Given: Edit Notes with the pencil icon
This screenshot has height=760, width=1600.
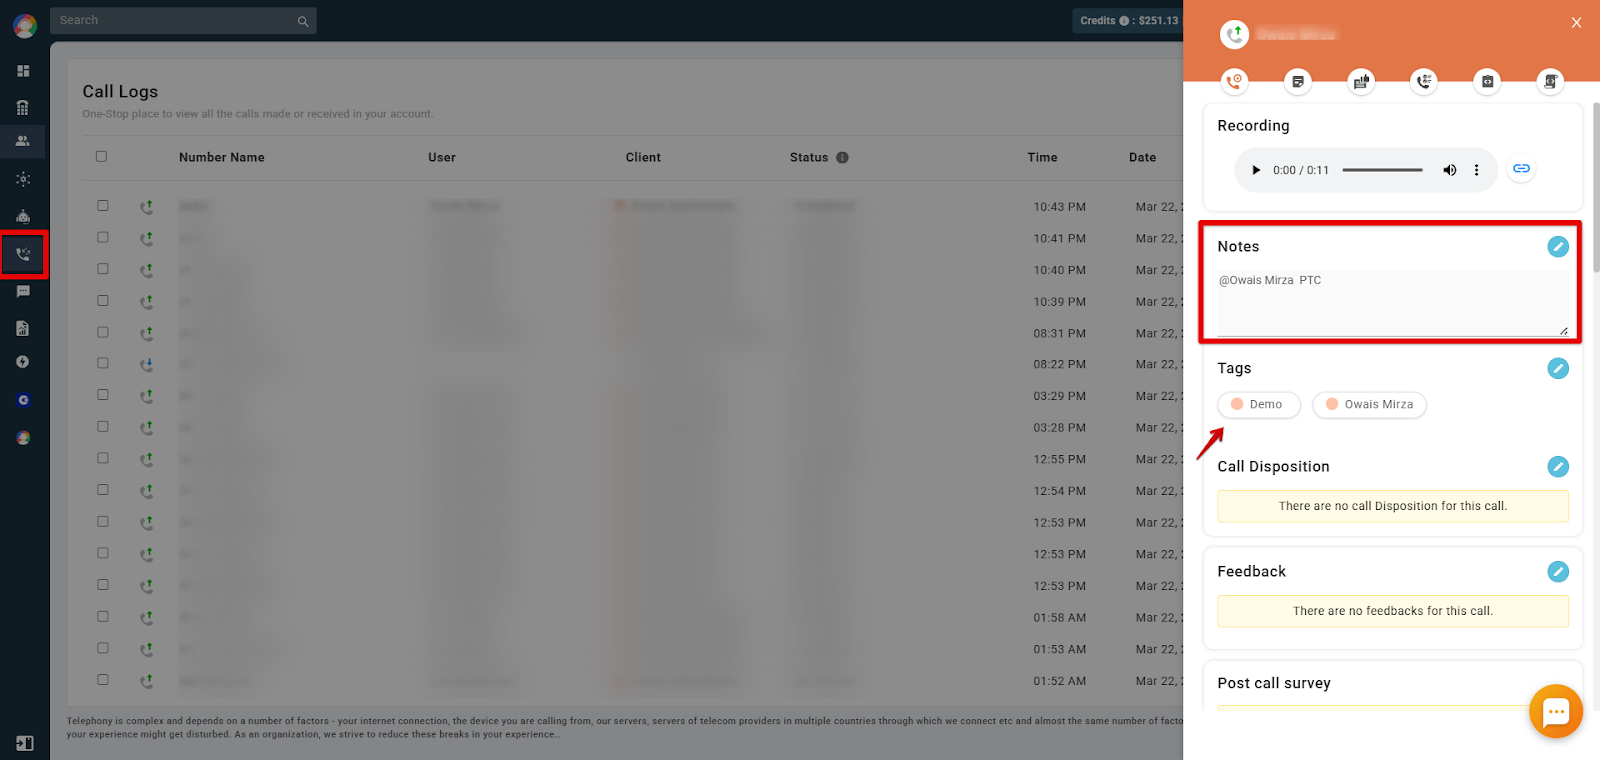Looking at the screenshot, I should 1558,247.
